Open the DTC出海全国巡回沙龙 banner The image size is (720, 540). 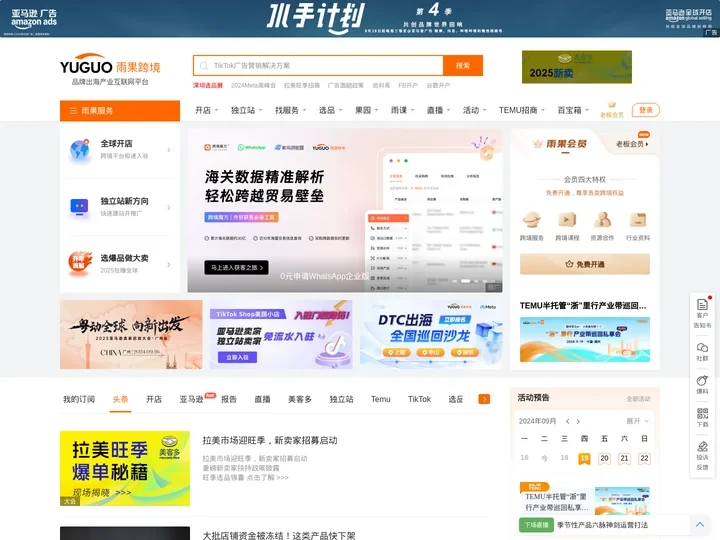431,334
